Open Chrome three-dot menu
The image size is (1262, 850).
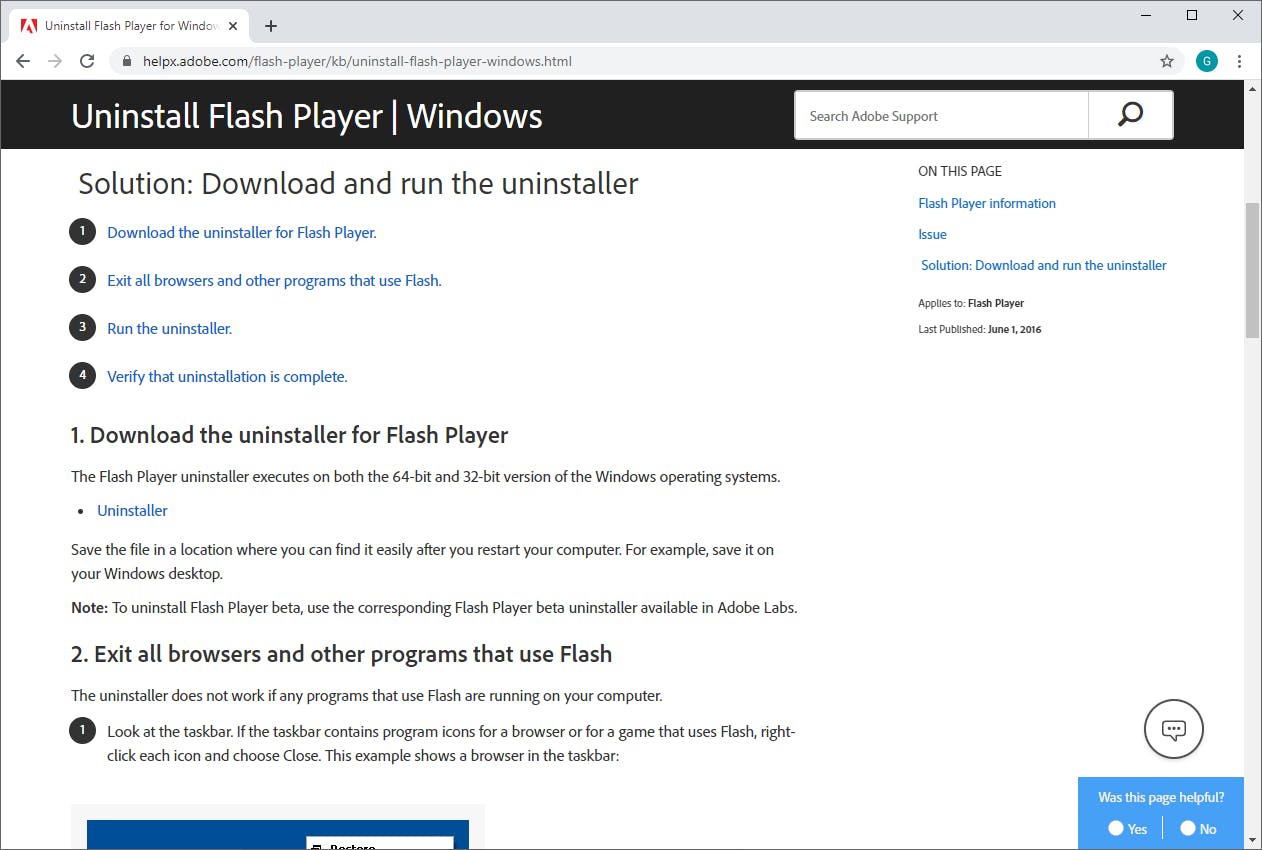pos(1240,61)
